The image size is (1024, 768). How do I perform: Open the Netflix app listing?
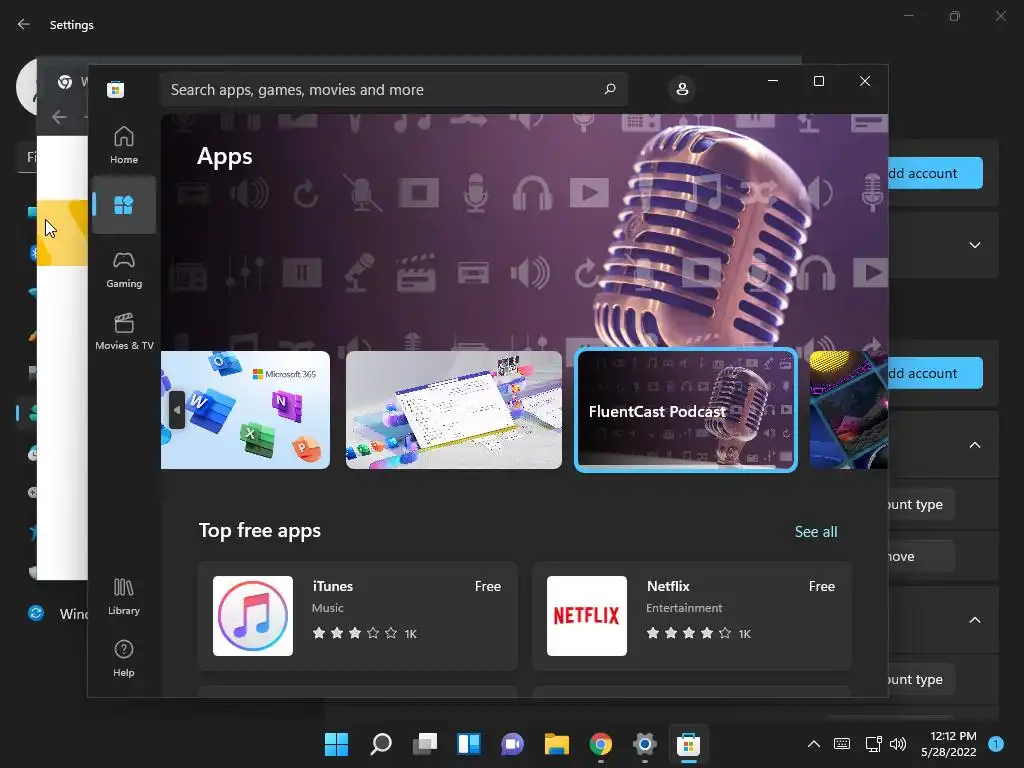point(692,616)
